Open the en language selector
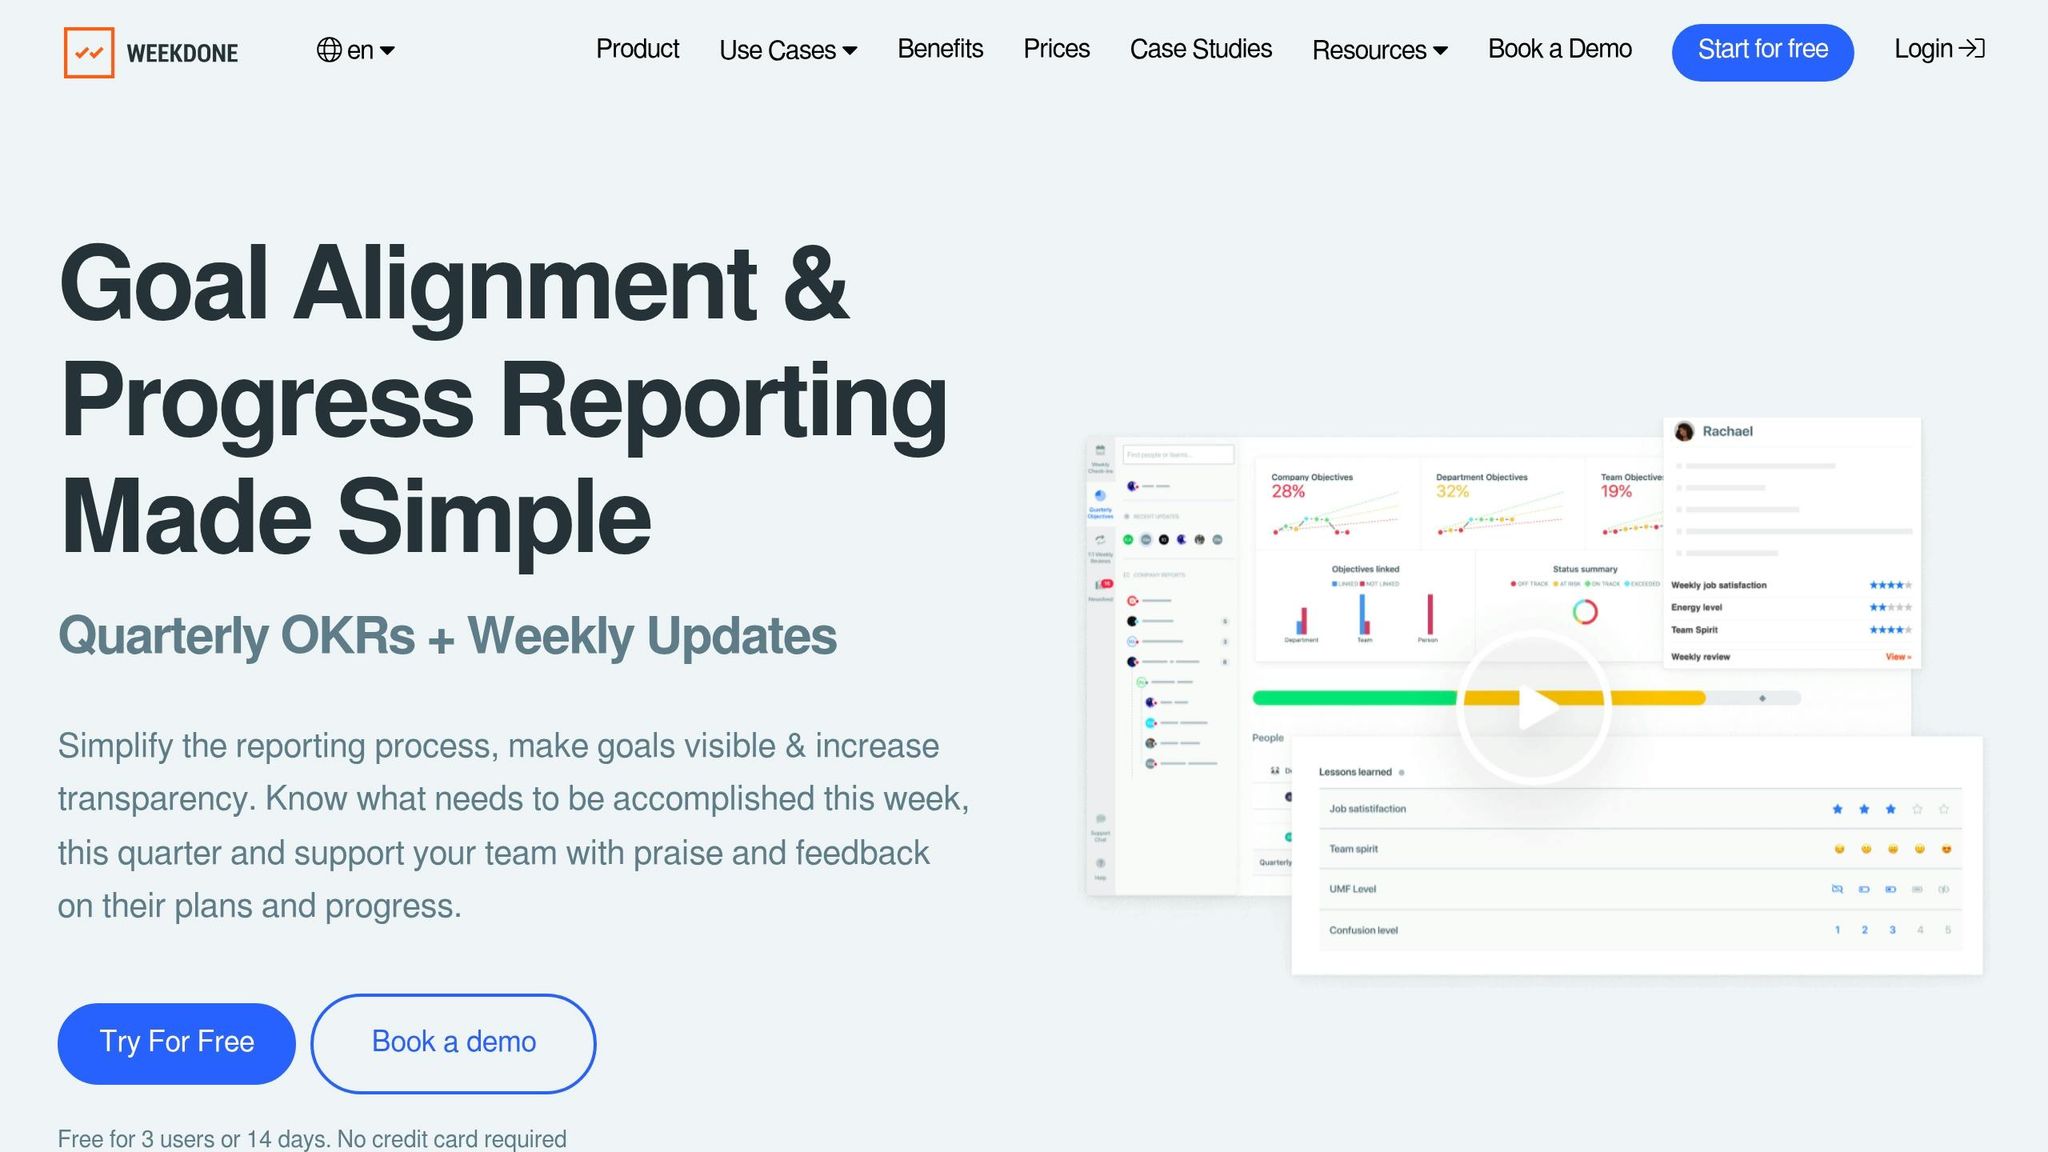This screenshot has width=2048, height=1152. (356, 50)
